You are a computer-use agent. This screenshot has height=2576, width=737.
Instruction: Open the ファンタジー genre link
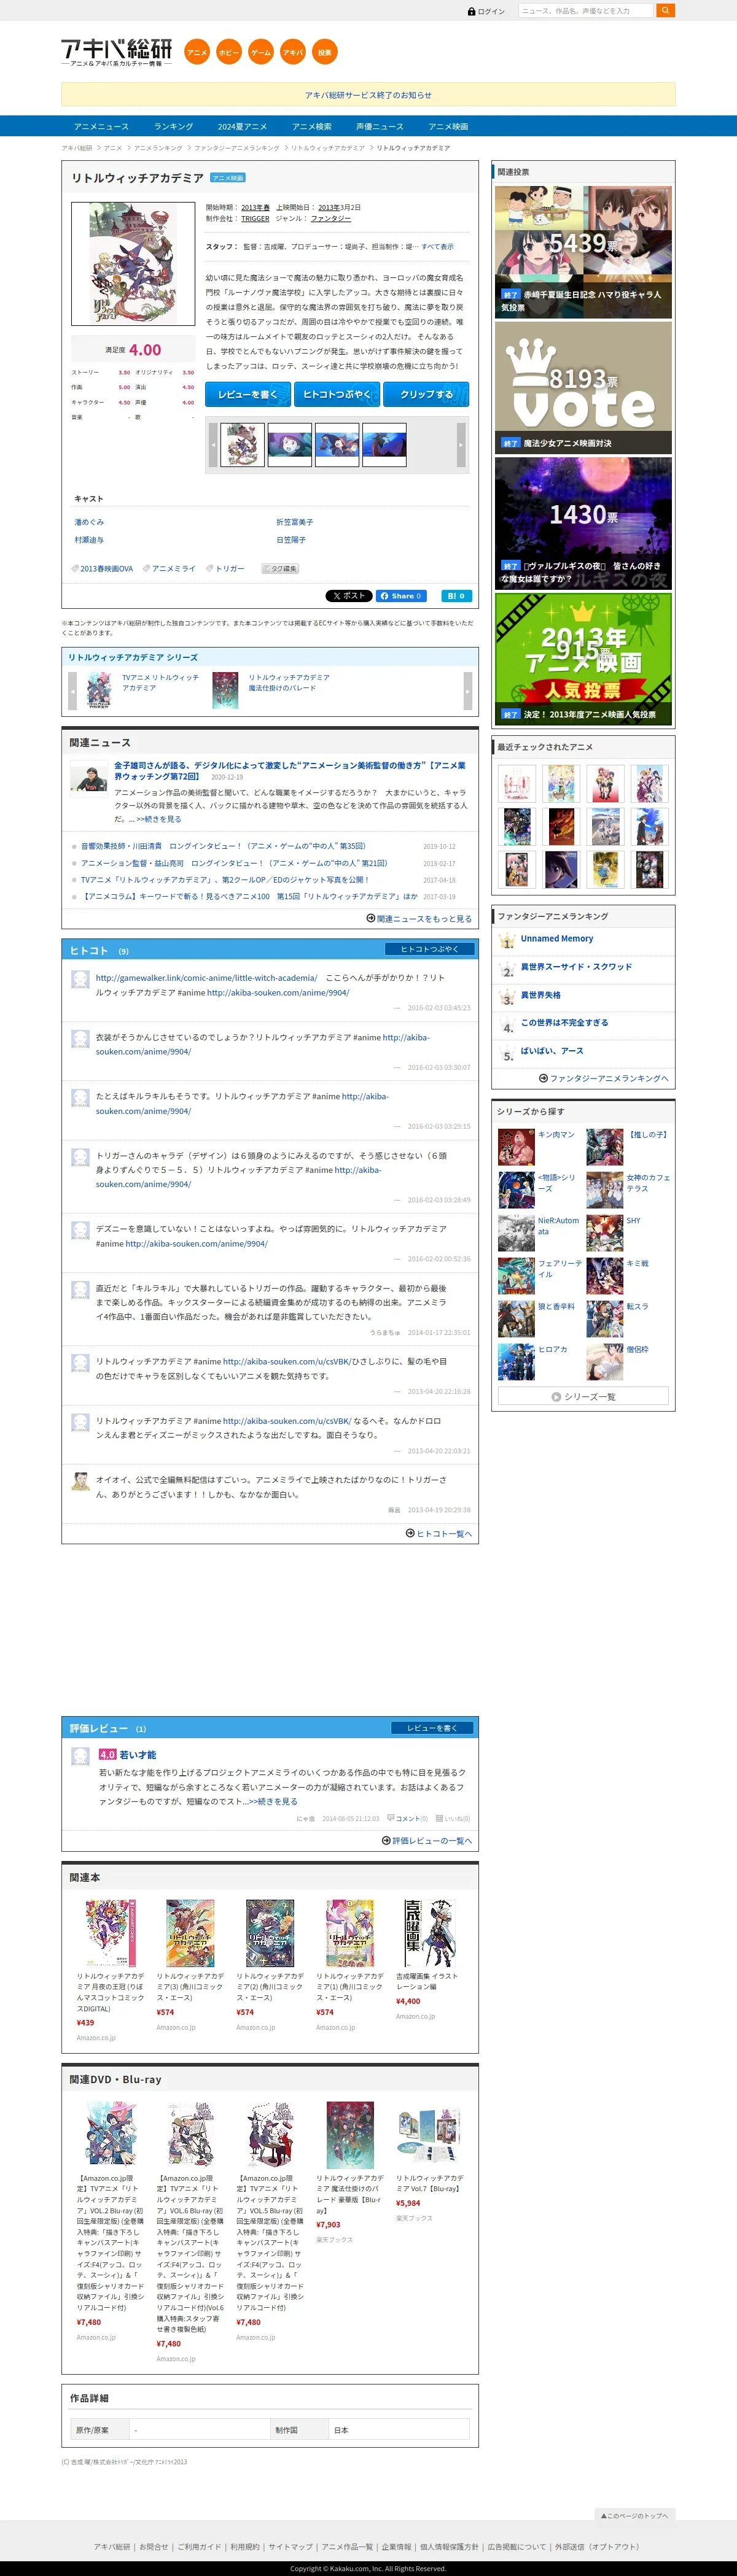[331, 219]
